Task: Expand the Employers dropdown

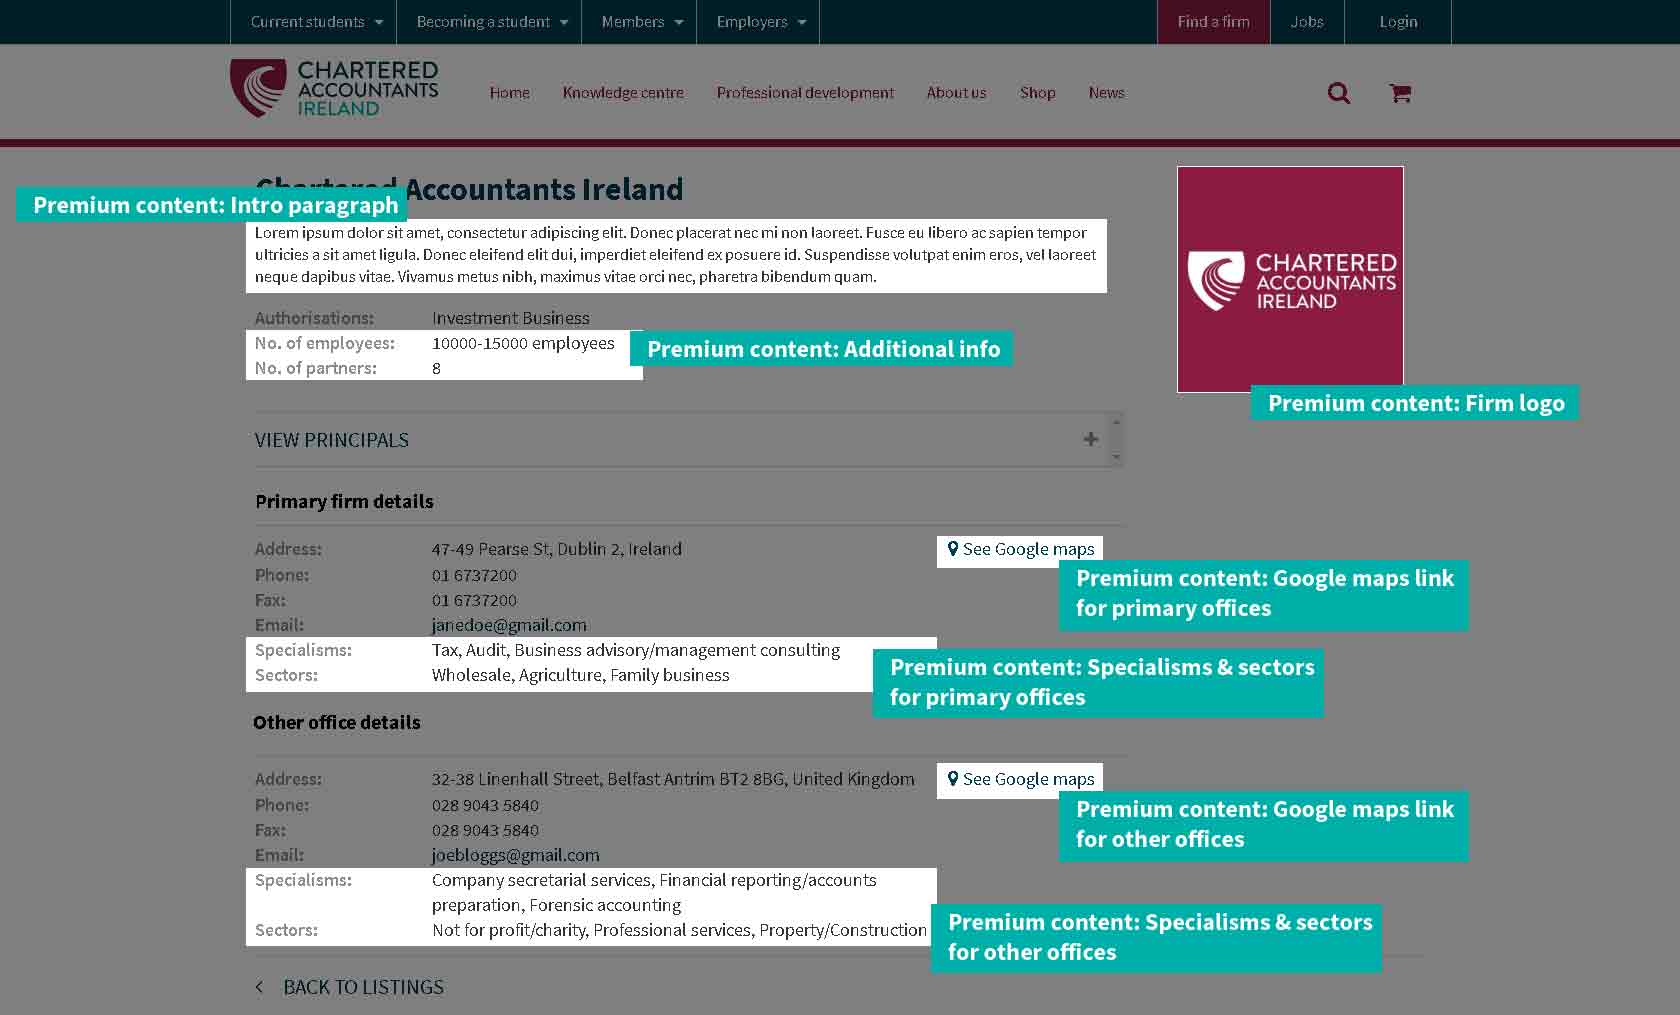Action: pyautogui.click(x=760, y=22)
